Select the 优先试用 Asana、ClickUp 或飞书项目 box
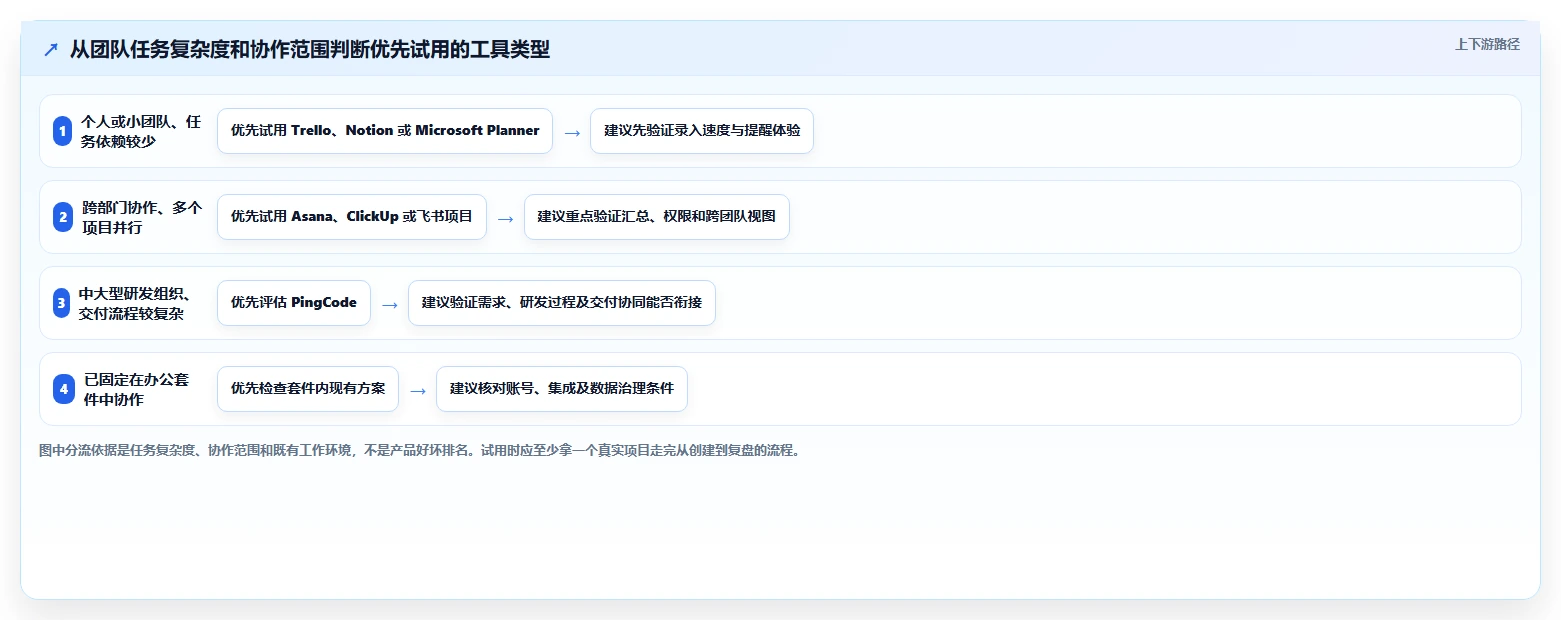 click(352, 217)
